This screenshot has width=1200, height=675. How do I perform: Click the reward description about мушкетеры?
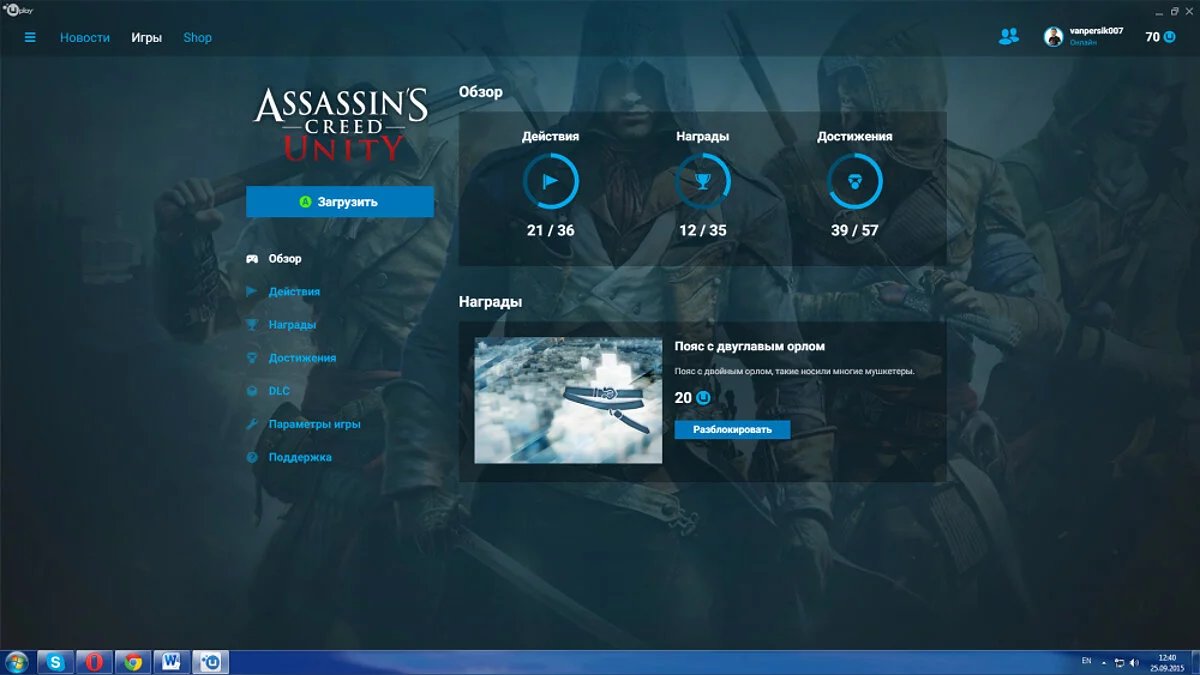(x=794, y=371)
